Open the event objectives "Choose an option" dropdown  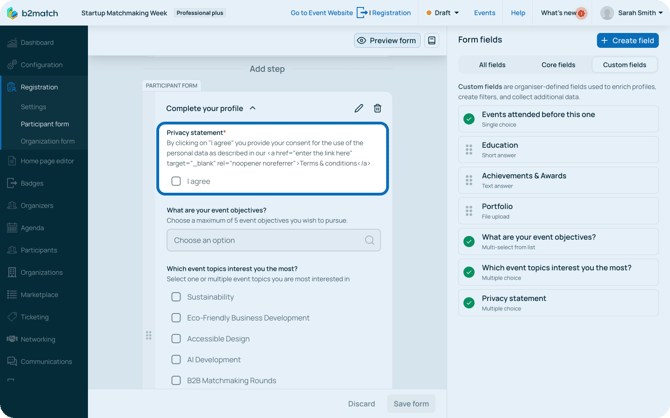pos(273,240)
